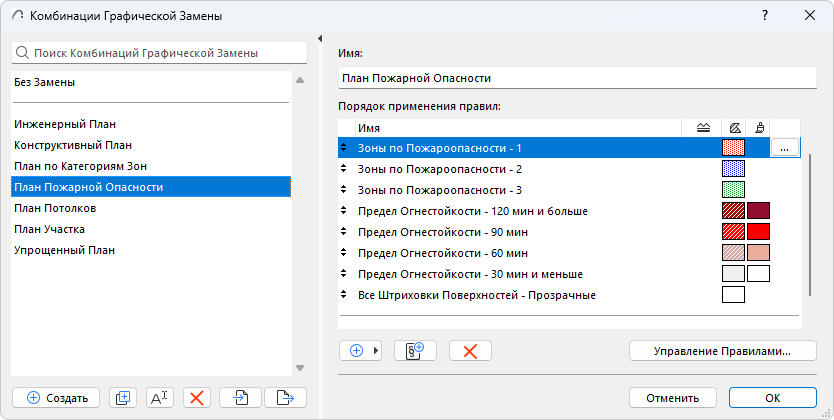
Task: Click the blue fill swatch for Зоны 2
Action: tap(733, 169)
